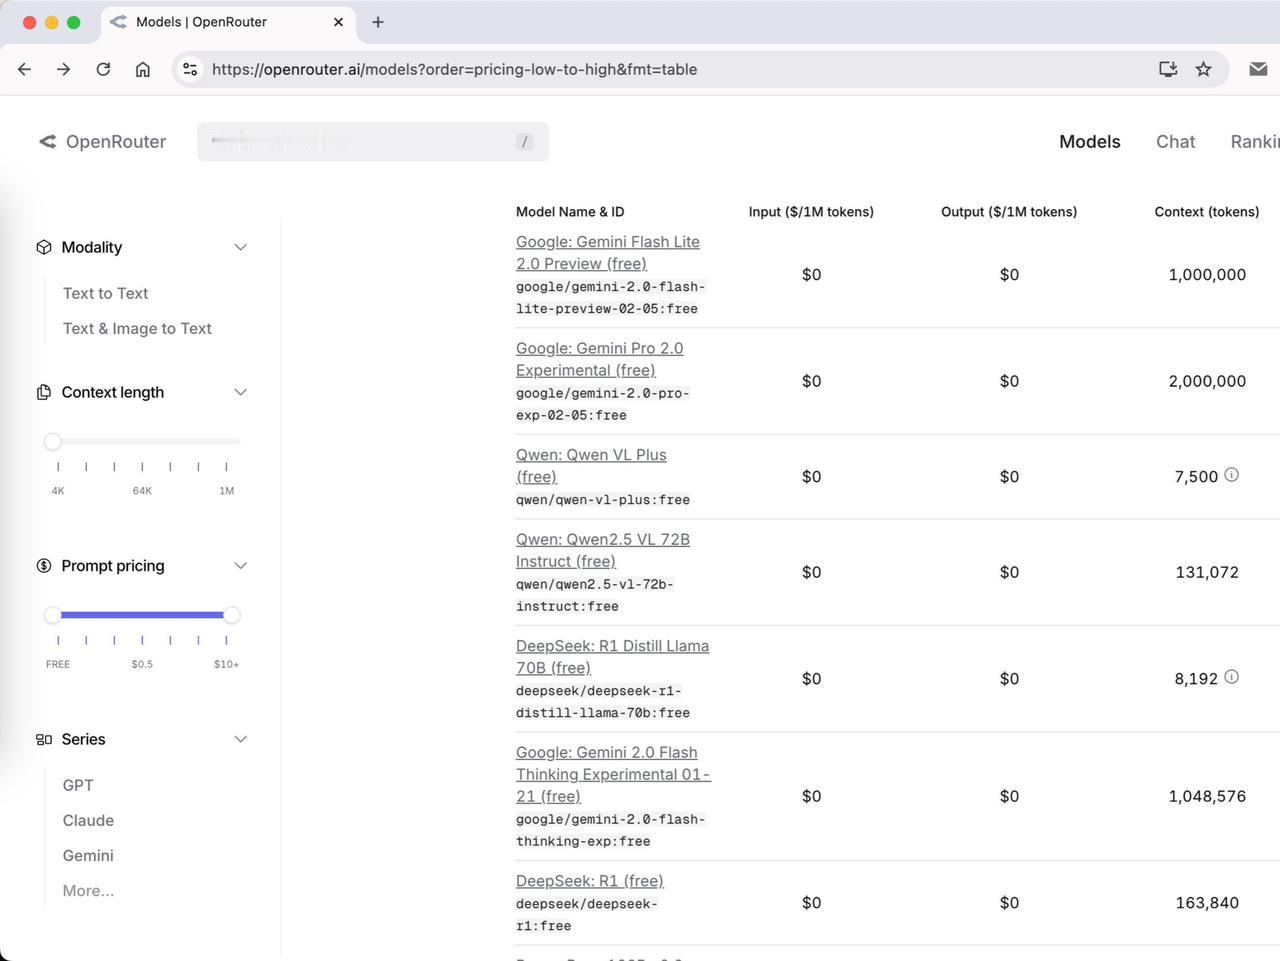Open Qwen: Qwen VL Plus (free) link
The image size is (1280, 961).
click(x=591, y=465)
